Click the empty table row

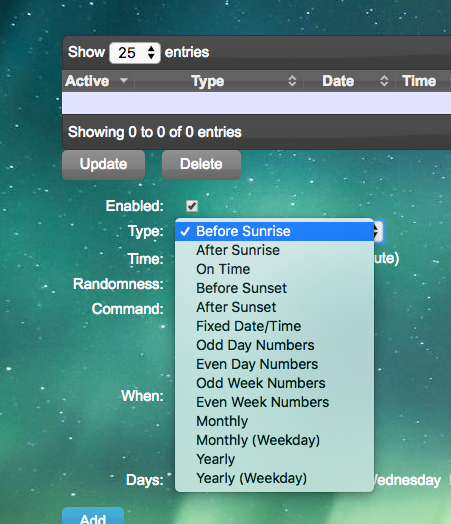point(257,103)
